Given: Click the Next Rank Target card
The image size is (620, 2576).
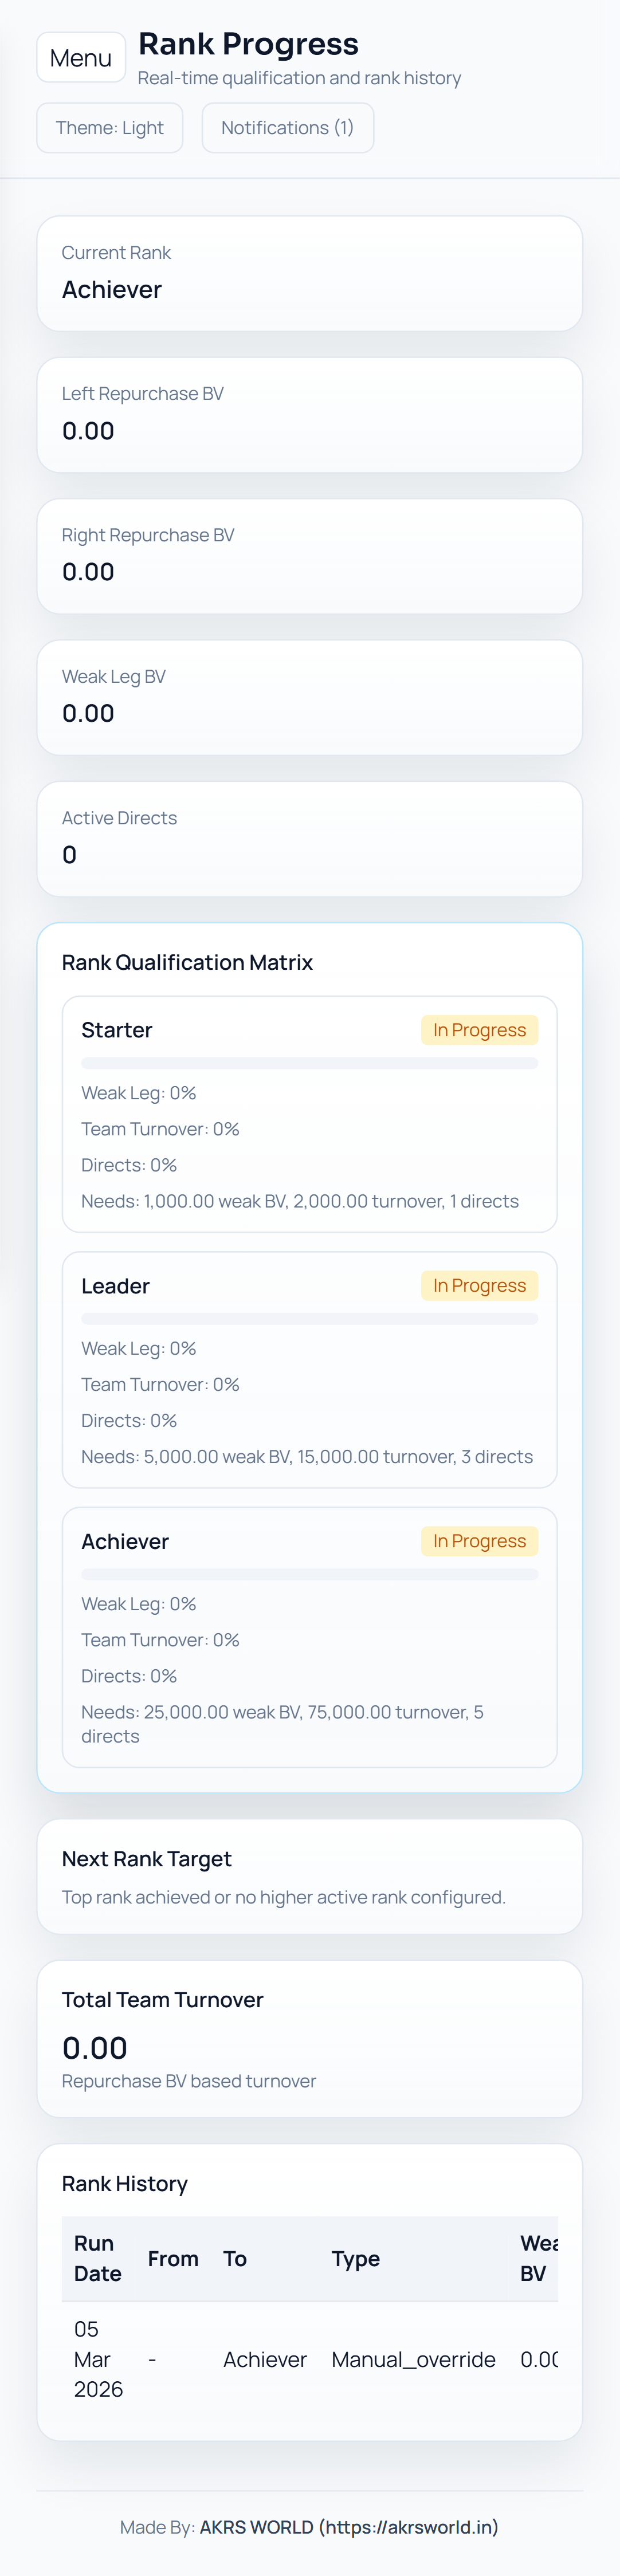Looking at the screenshot, I should [309, 1876].
